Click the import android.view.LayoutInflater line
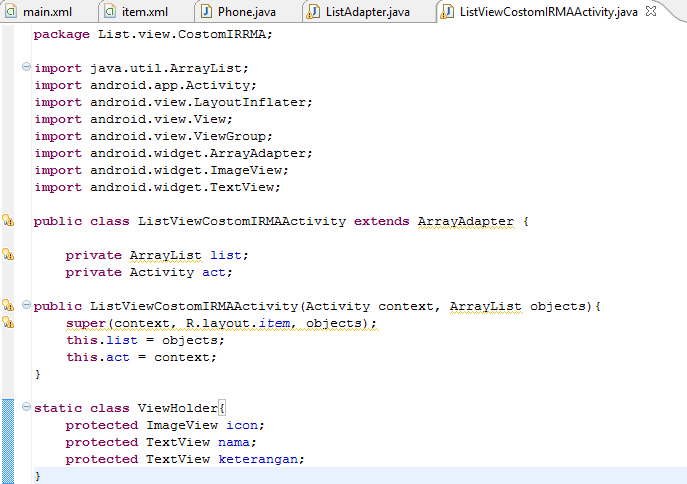 tap(174, 102)
